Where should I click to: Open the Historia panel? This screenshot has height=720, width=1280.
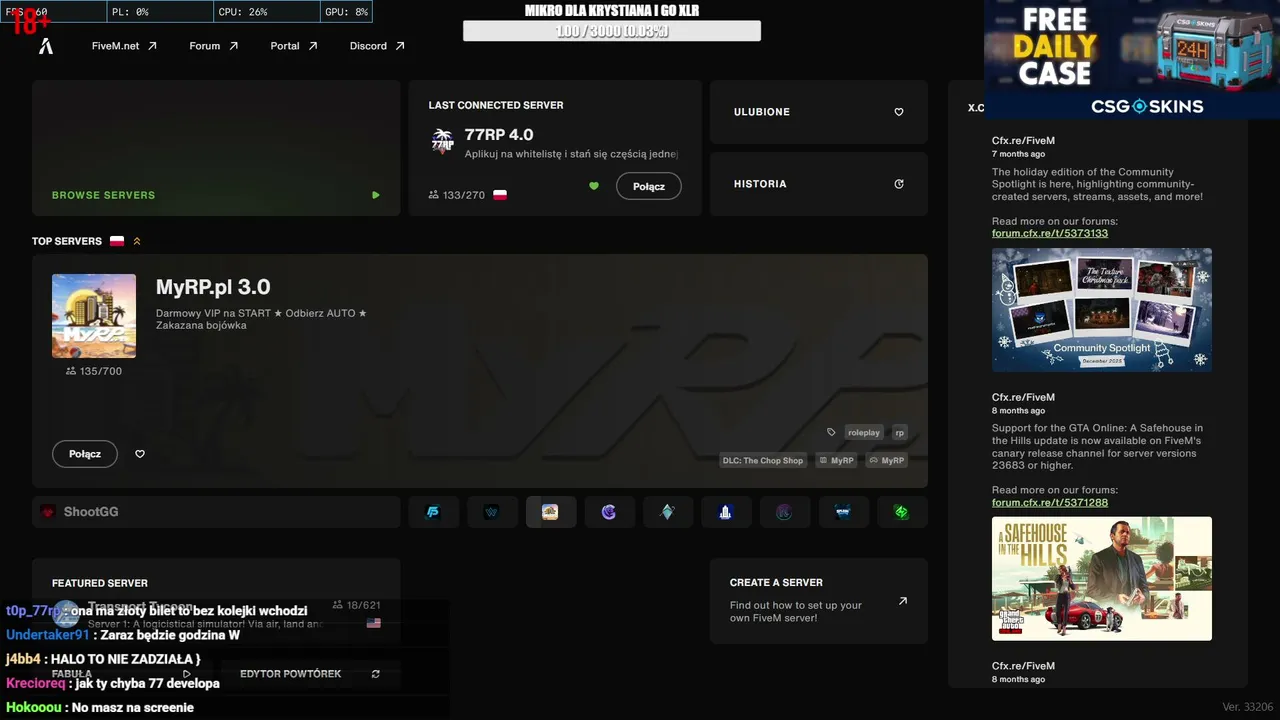[819, 184]
